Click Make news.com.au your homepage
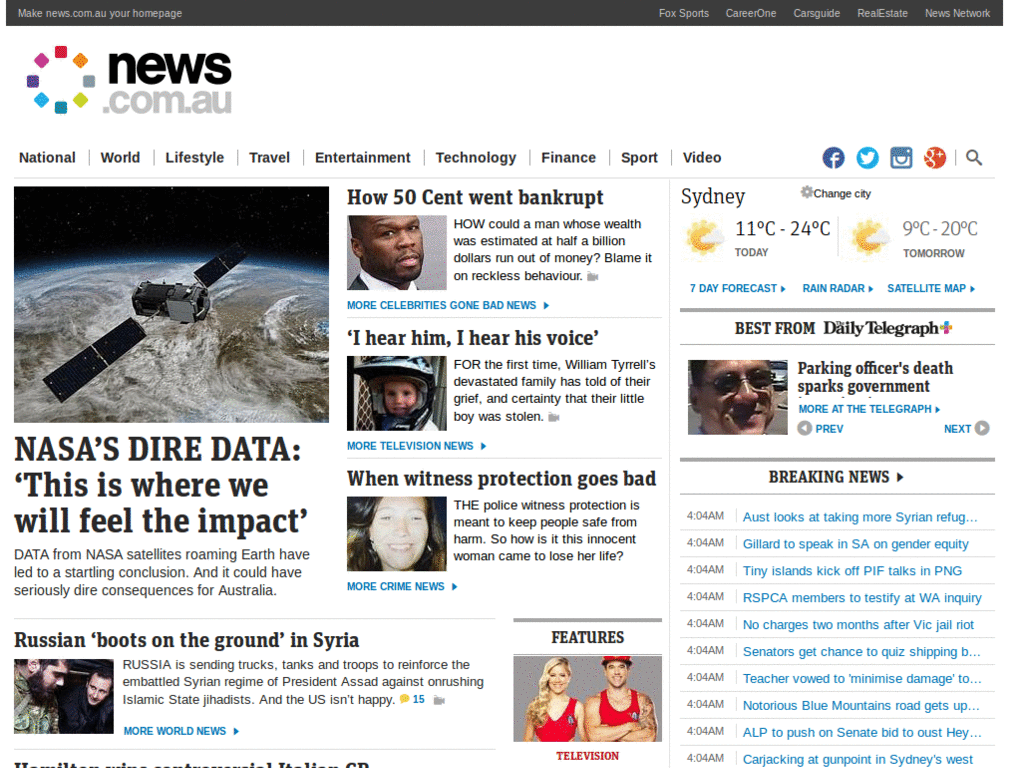The width and height of the screenshot is (1024, 768). tap(100, 13)
